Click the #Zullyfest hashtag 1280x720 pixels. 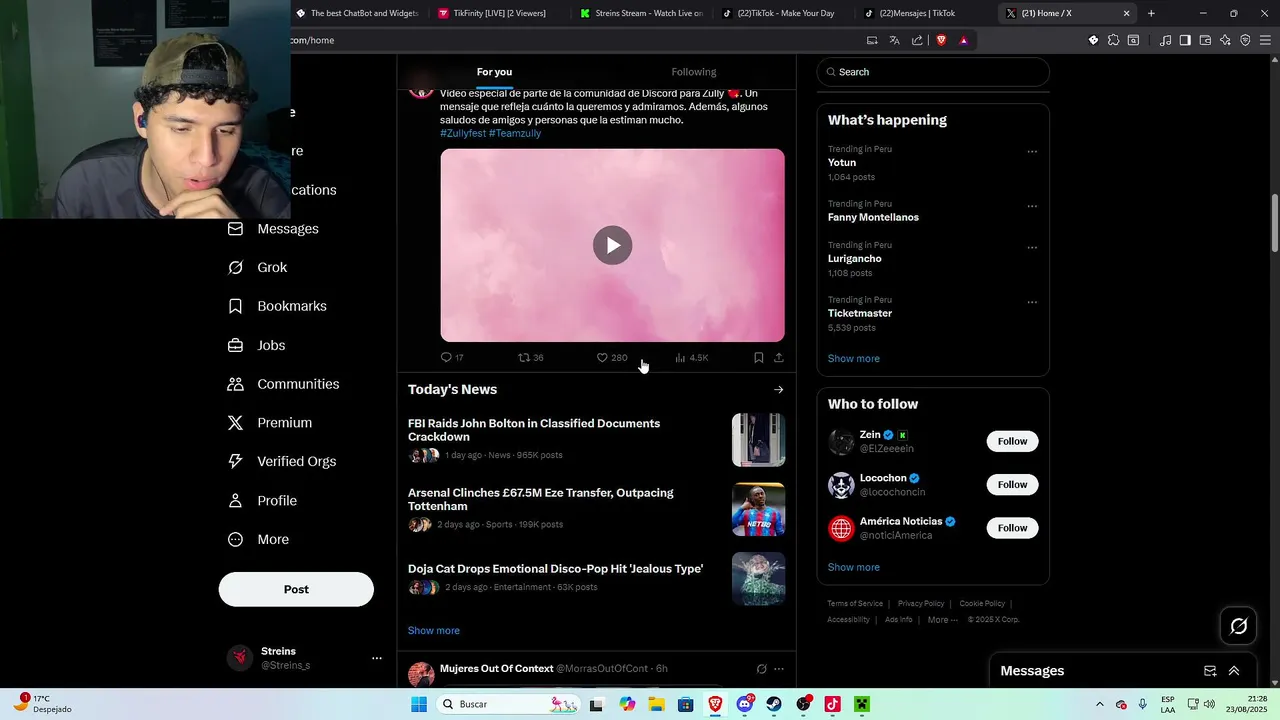click(463, 133)
